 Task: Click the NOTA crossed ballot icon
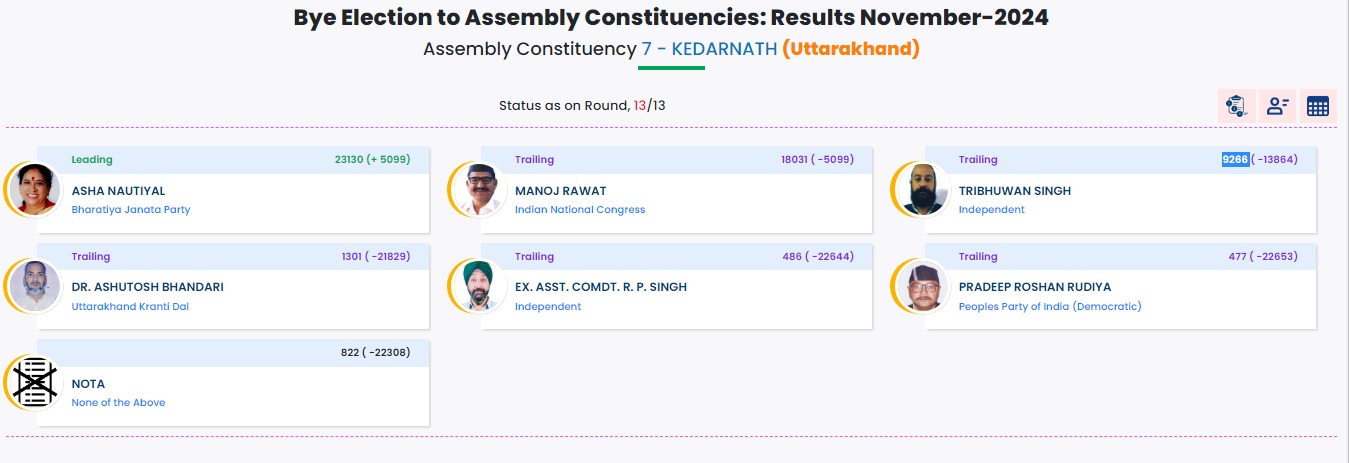35,383
